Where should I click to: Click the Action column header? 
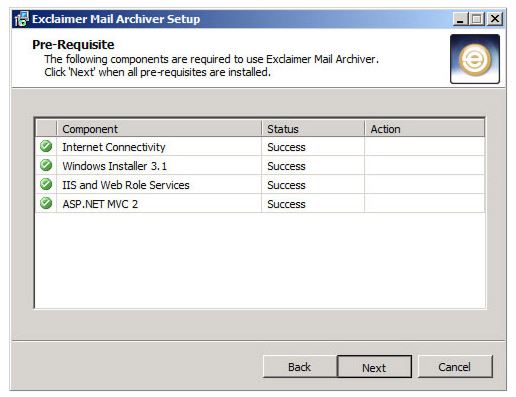424,129
